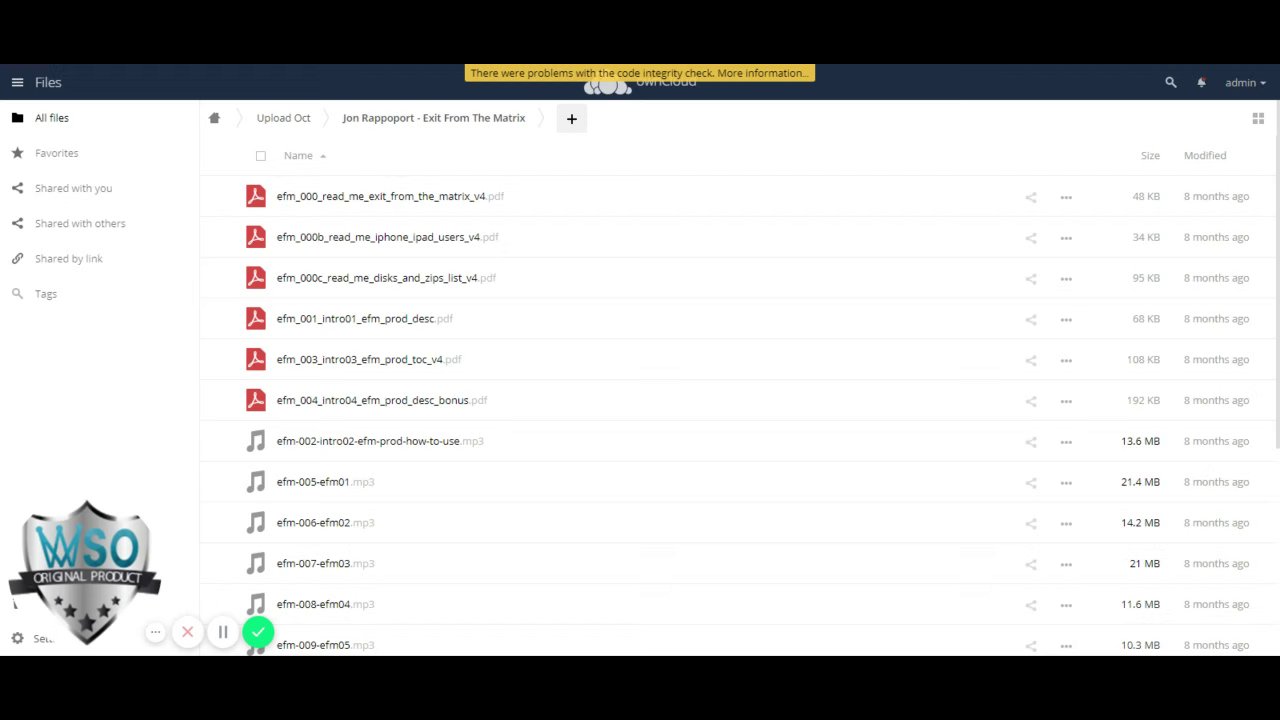This screenshot has height=720, width=1280.
Task: Open efm-008-efm04.mp3 file
Action: [325, 604]
